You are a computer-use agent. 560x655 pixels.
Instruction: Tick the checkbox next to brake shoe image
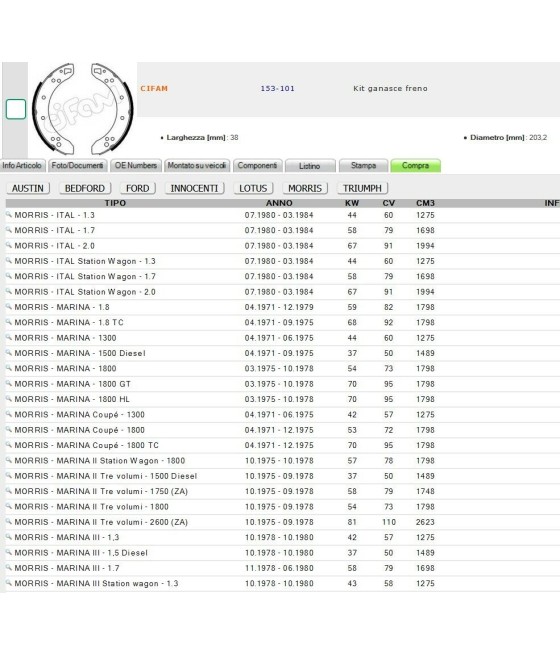click(x=16, y=109)
